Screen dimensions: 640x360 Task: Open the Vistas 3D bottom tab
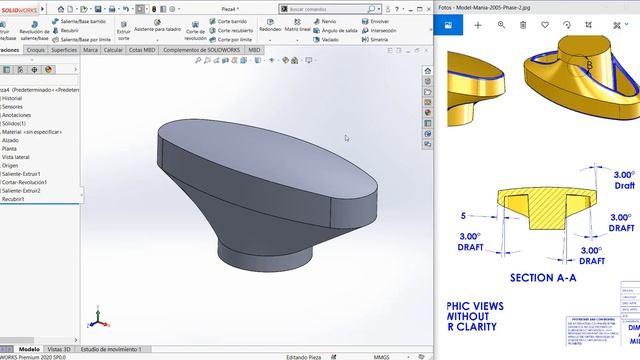(59, 349)
